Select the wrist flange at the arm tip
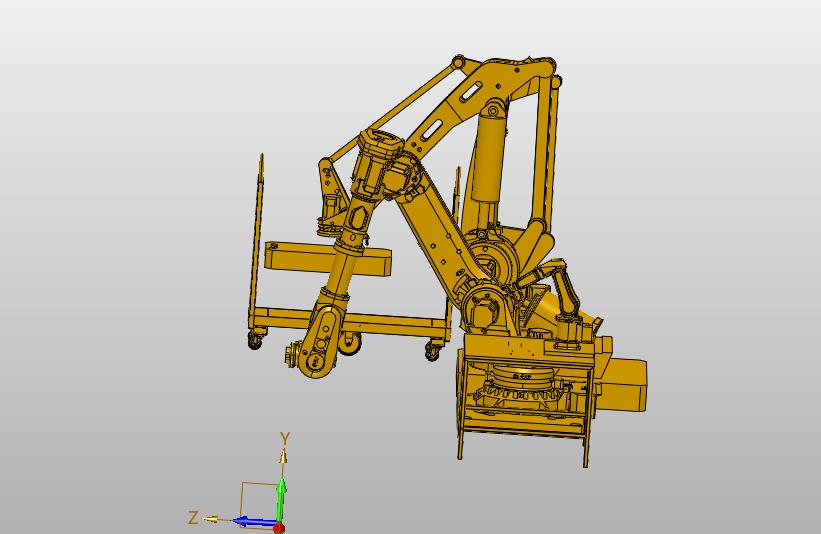The width and height of the screenshot is (821, 534). pos(292,355)
